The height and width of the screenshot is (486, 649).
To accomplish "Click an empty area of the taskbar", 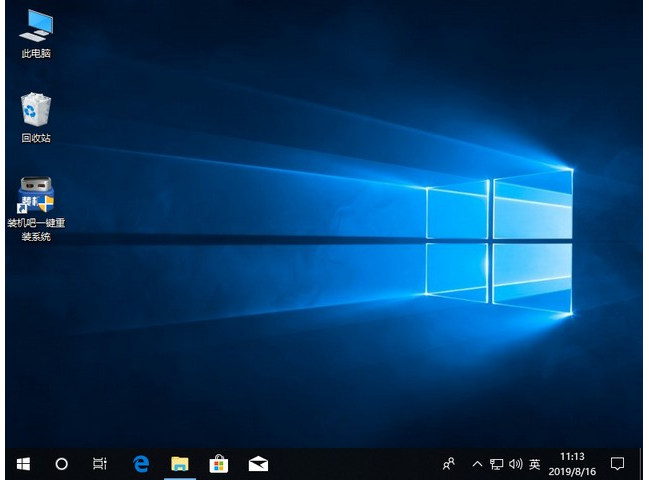I will pyautogui.click(x=350, y=464).
